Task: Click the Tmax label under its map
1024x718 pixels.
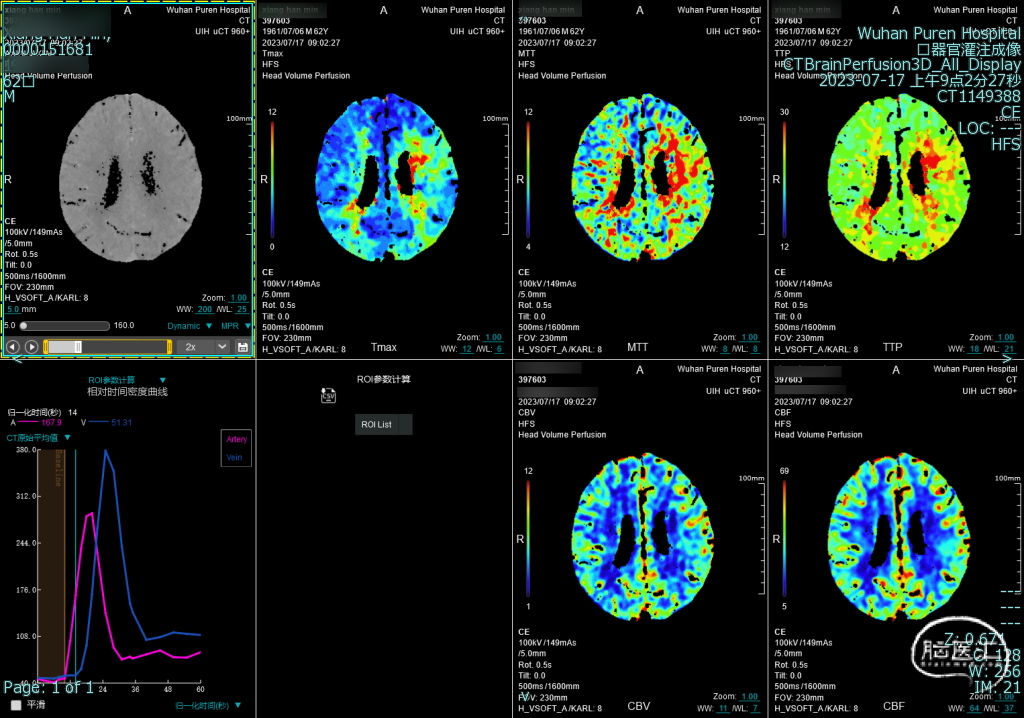Action: (383, 348)
